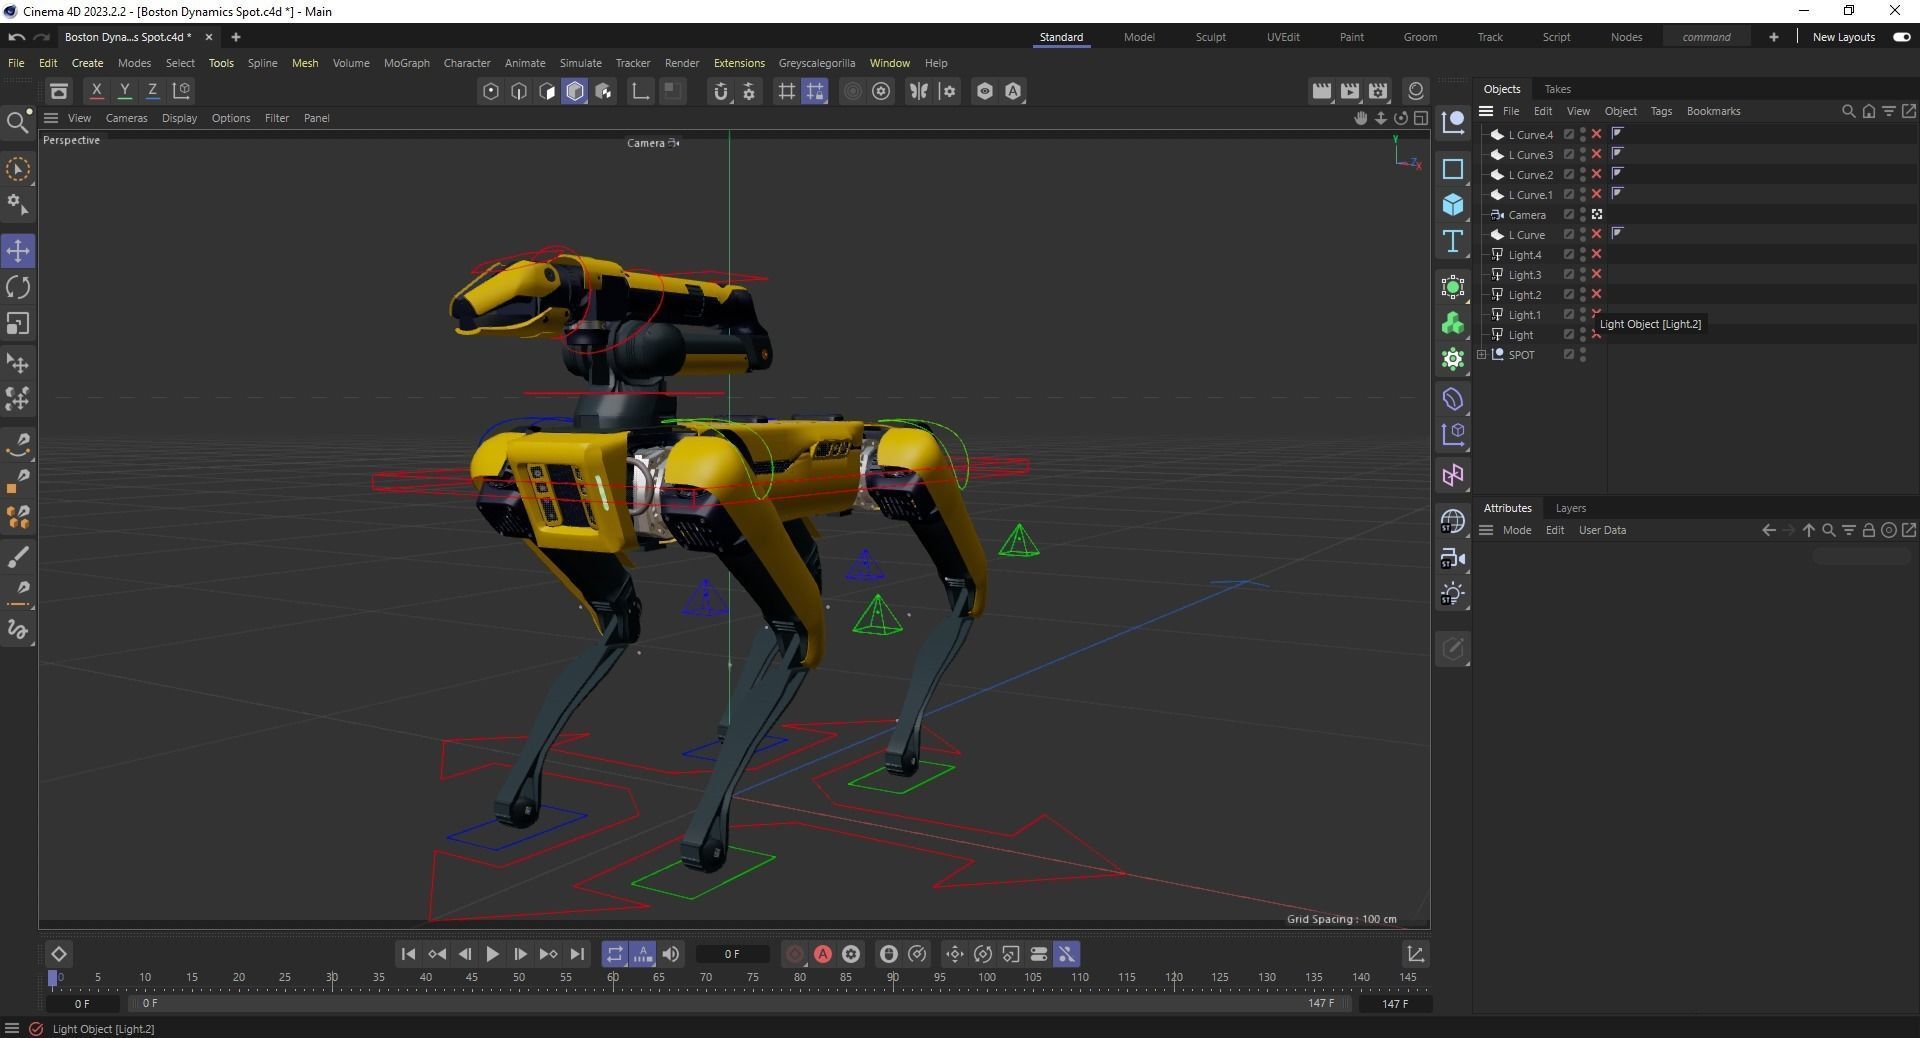Click Attributes back arrow
The width and height of the screenshot is (1920, 1038).
pos(1768,530)
